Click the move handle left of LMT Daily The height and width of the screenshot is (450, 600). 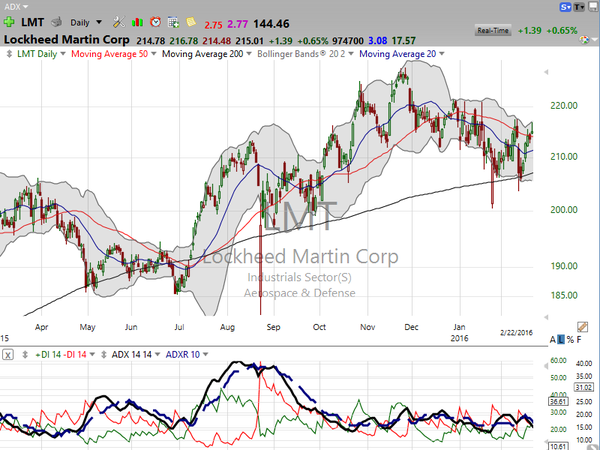click(9, 54)
